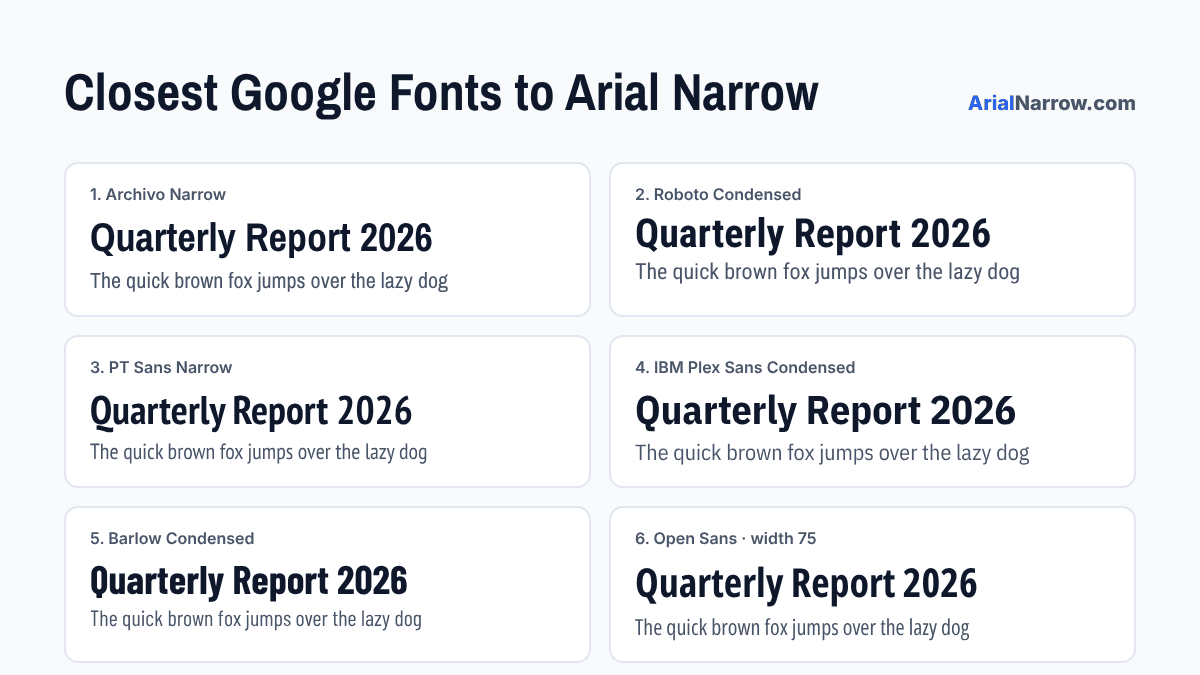Click the PT Sans Narrow quick brown fox sentence
The height and width of the screenshot is (675, 1200).
[x=259, y=452]
